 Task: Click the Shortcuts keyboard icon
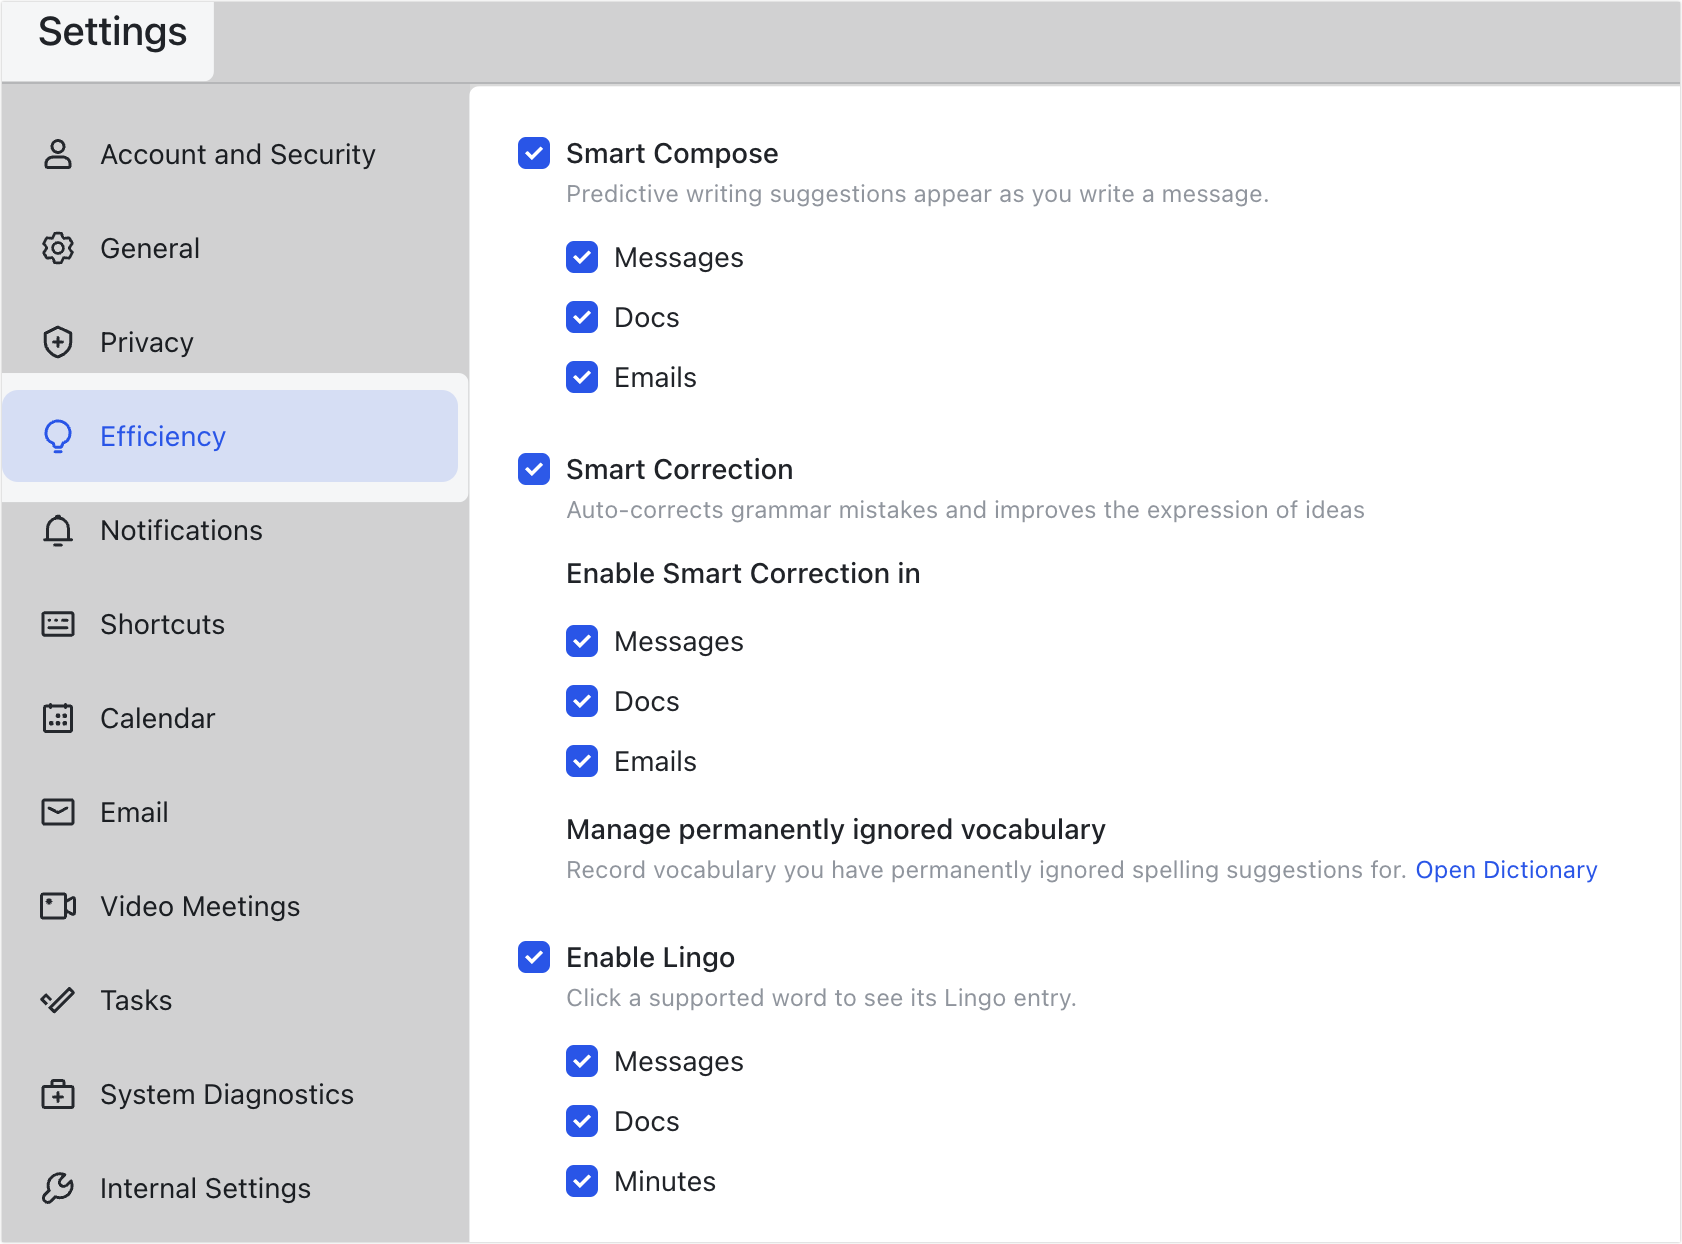tap(58, 624)
